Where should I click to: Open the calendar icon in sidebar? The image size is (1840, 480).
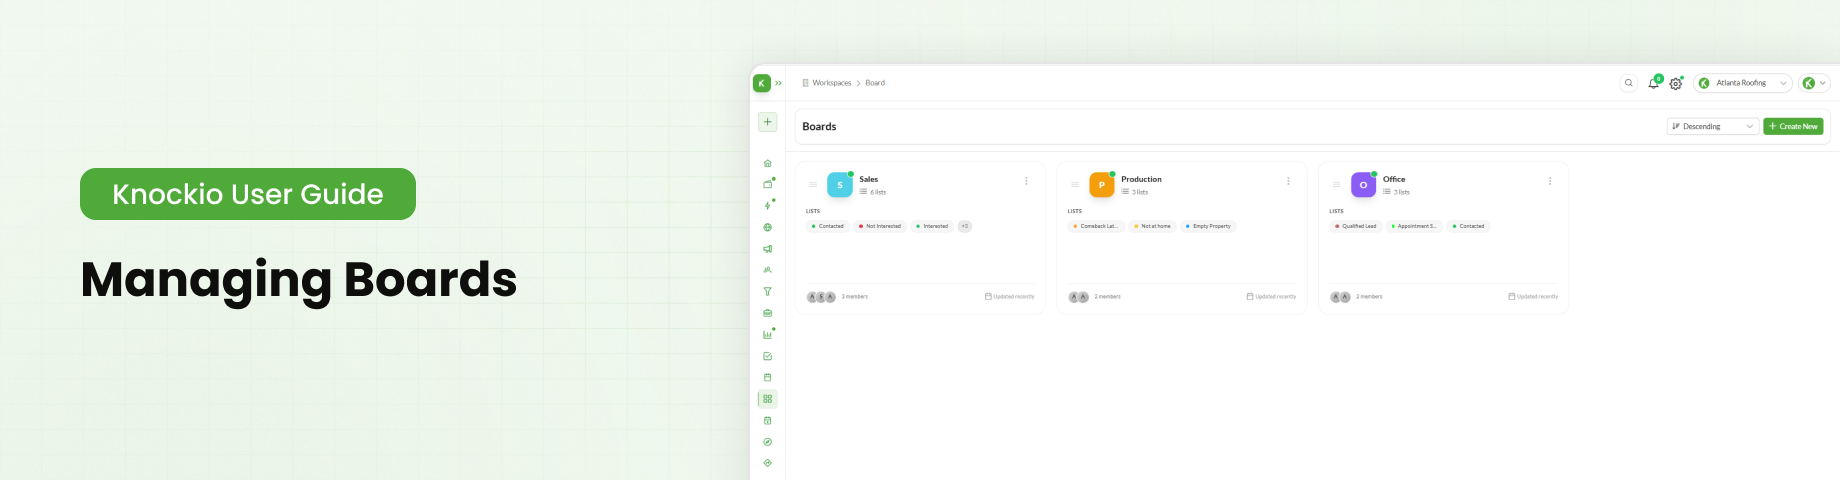767,377
